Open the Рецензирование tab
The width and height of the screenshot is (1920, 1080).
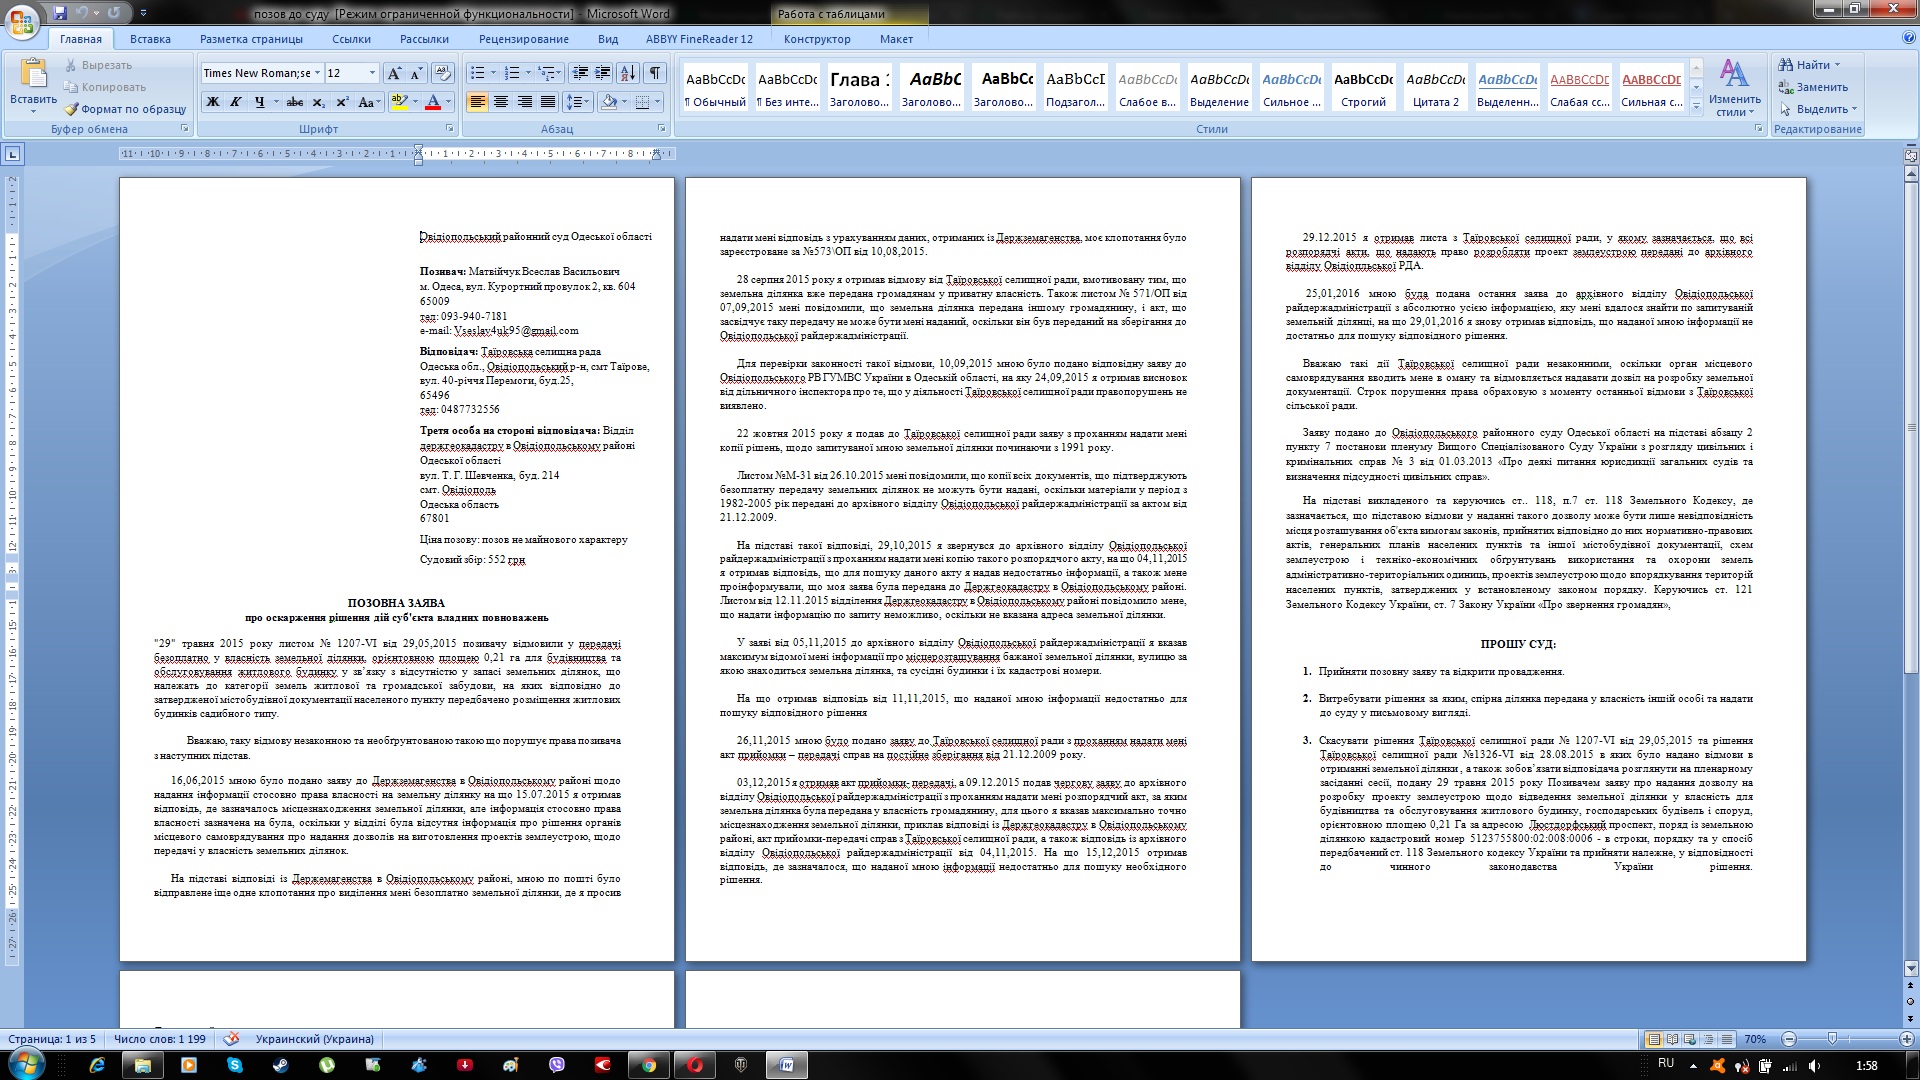[524, 39]
